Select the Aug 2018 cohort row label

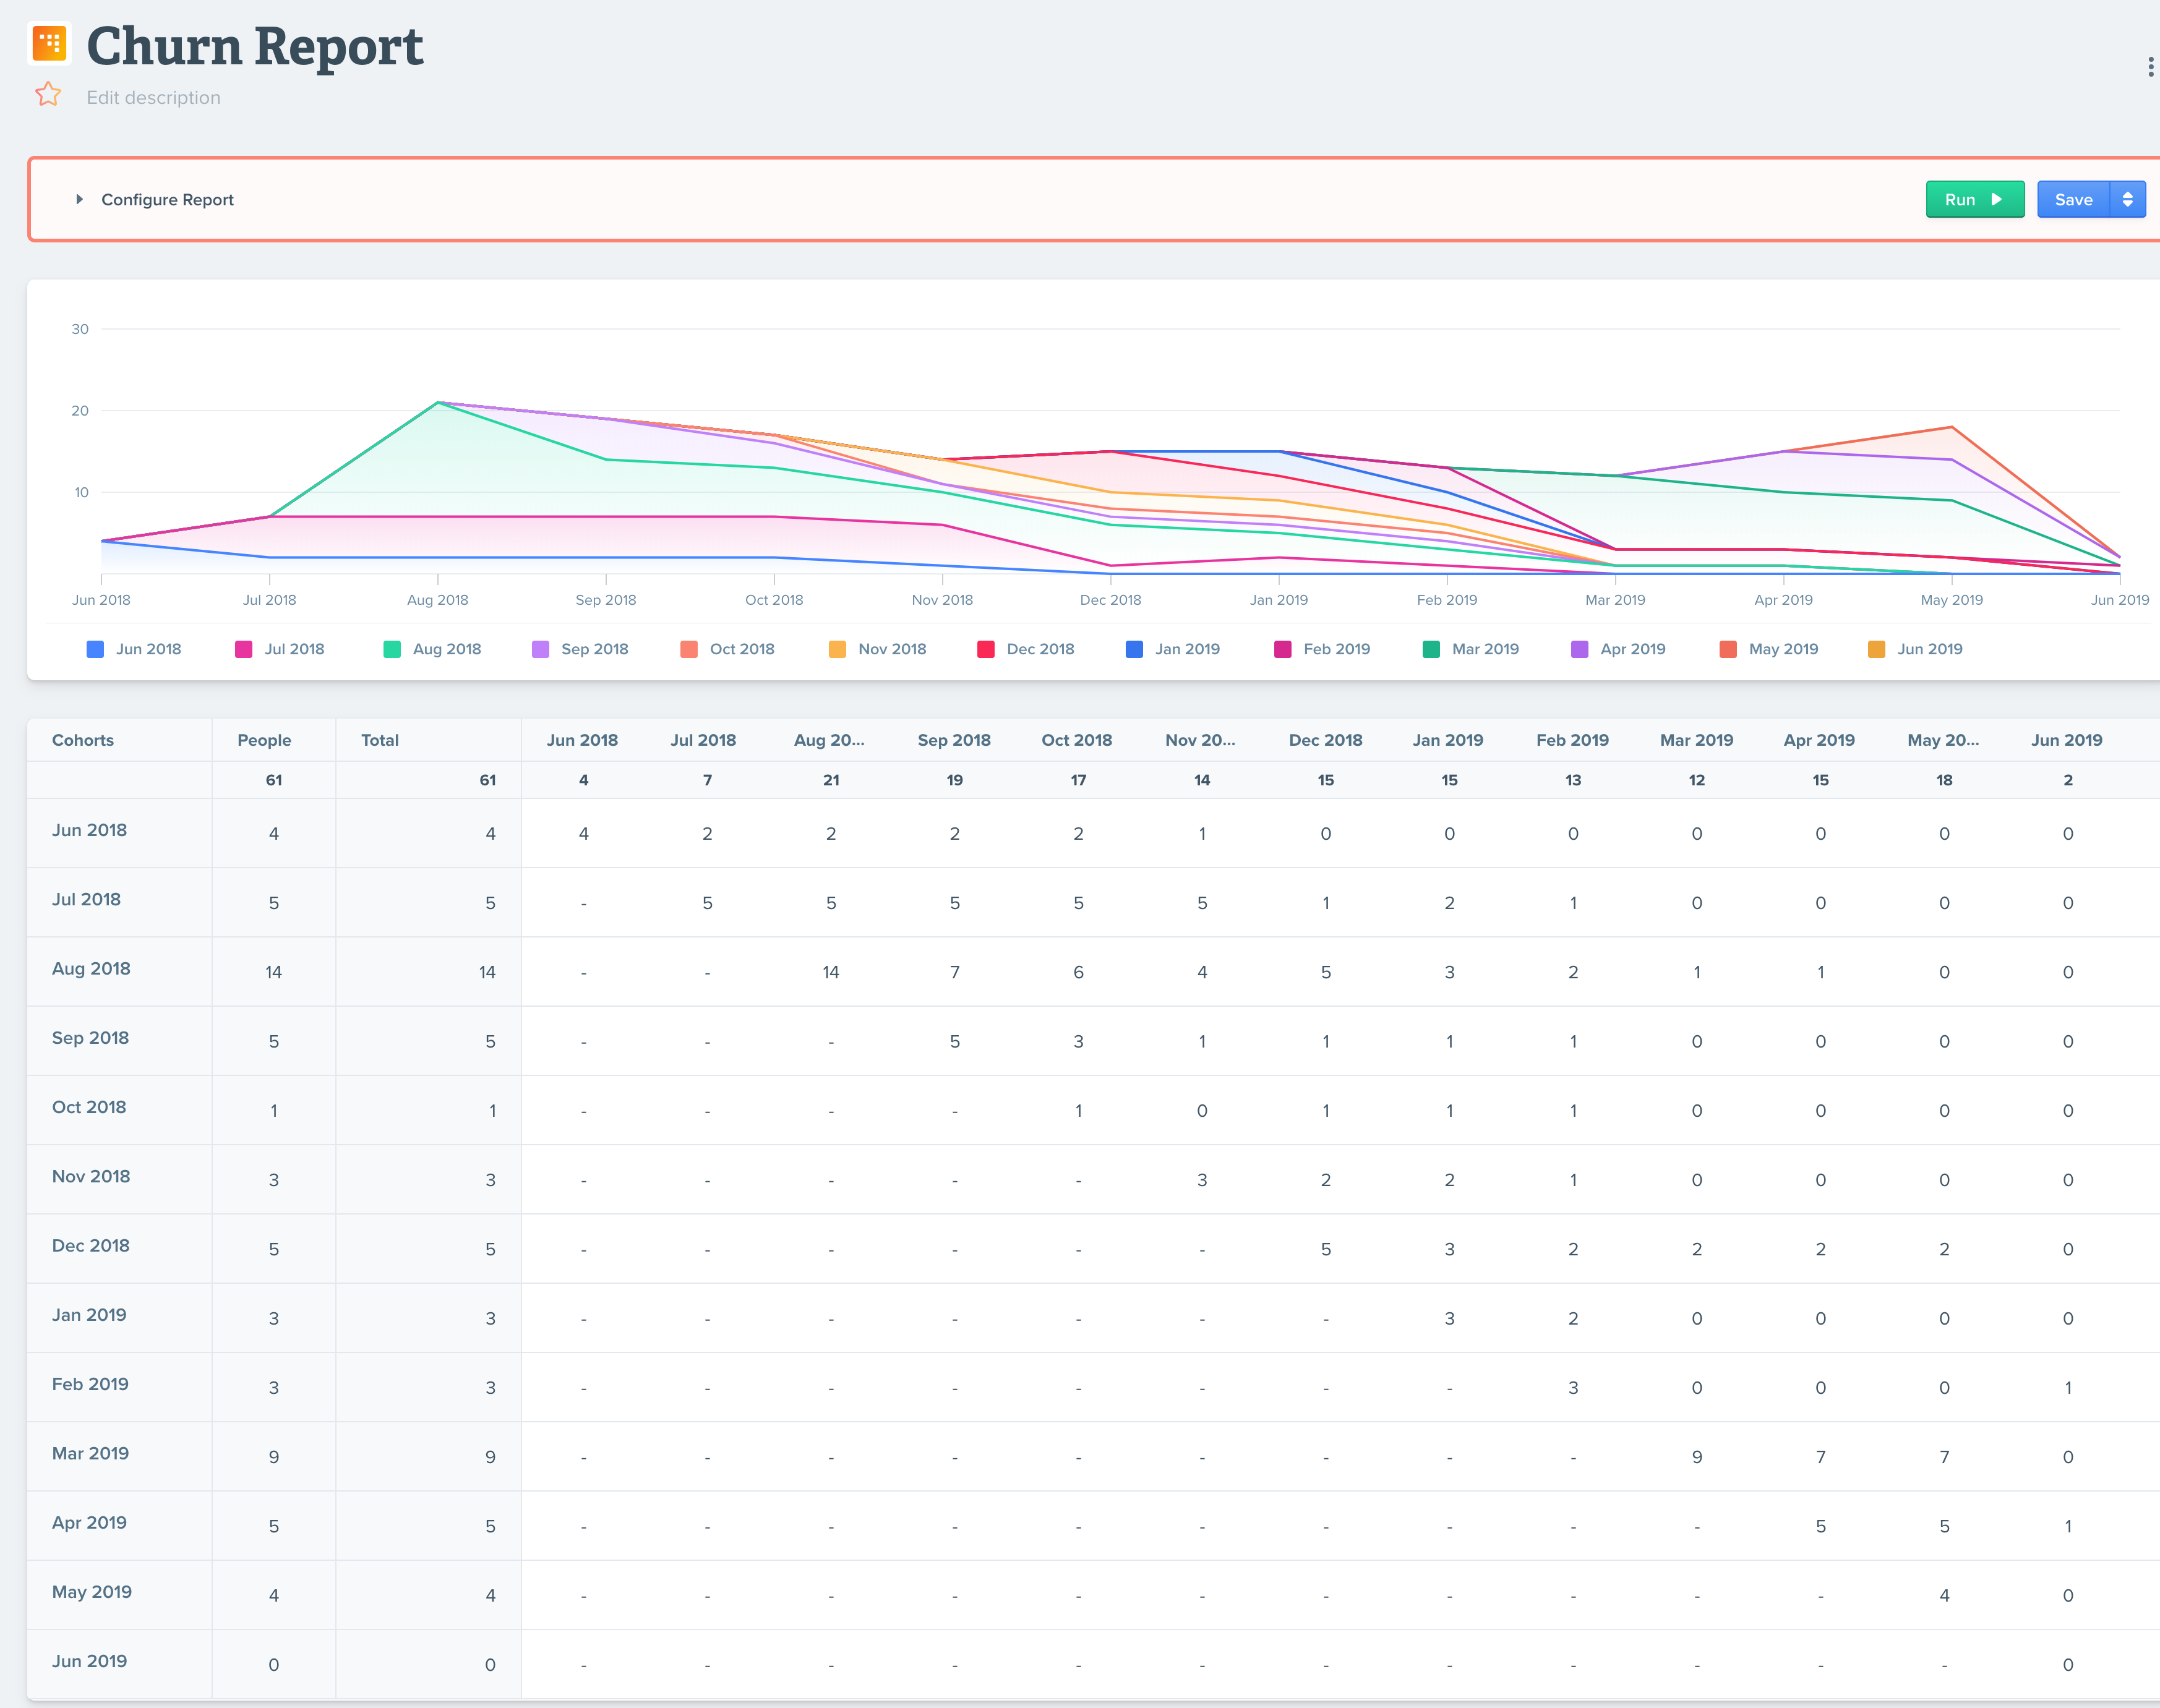pos(91,969)
